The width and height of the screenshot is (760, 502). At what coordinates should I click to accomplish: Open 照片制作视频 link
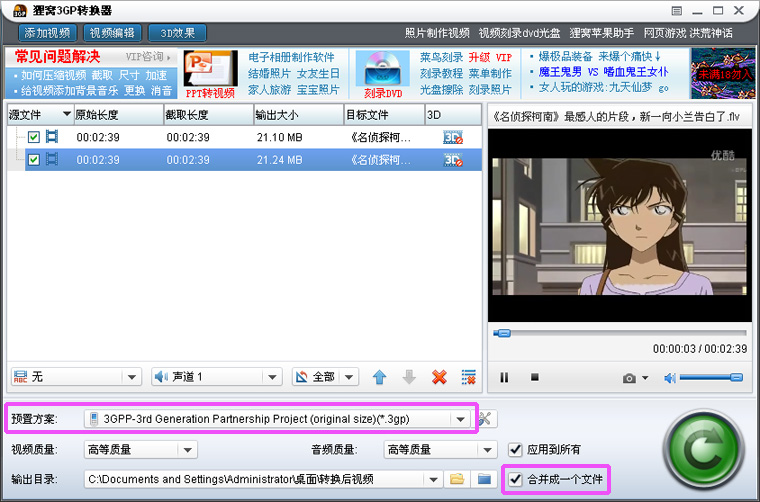(437, 33)
